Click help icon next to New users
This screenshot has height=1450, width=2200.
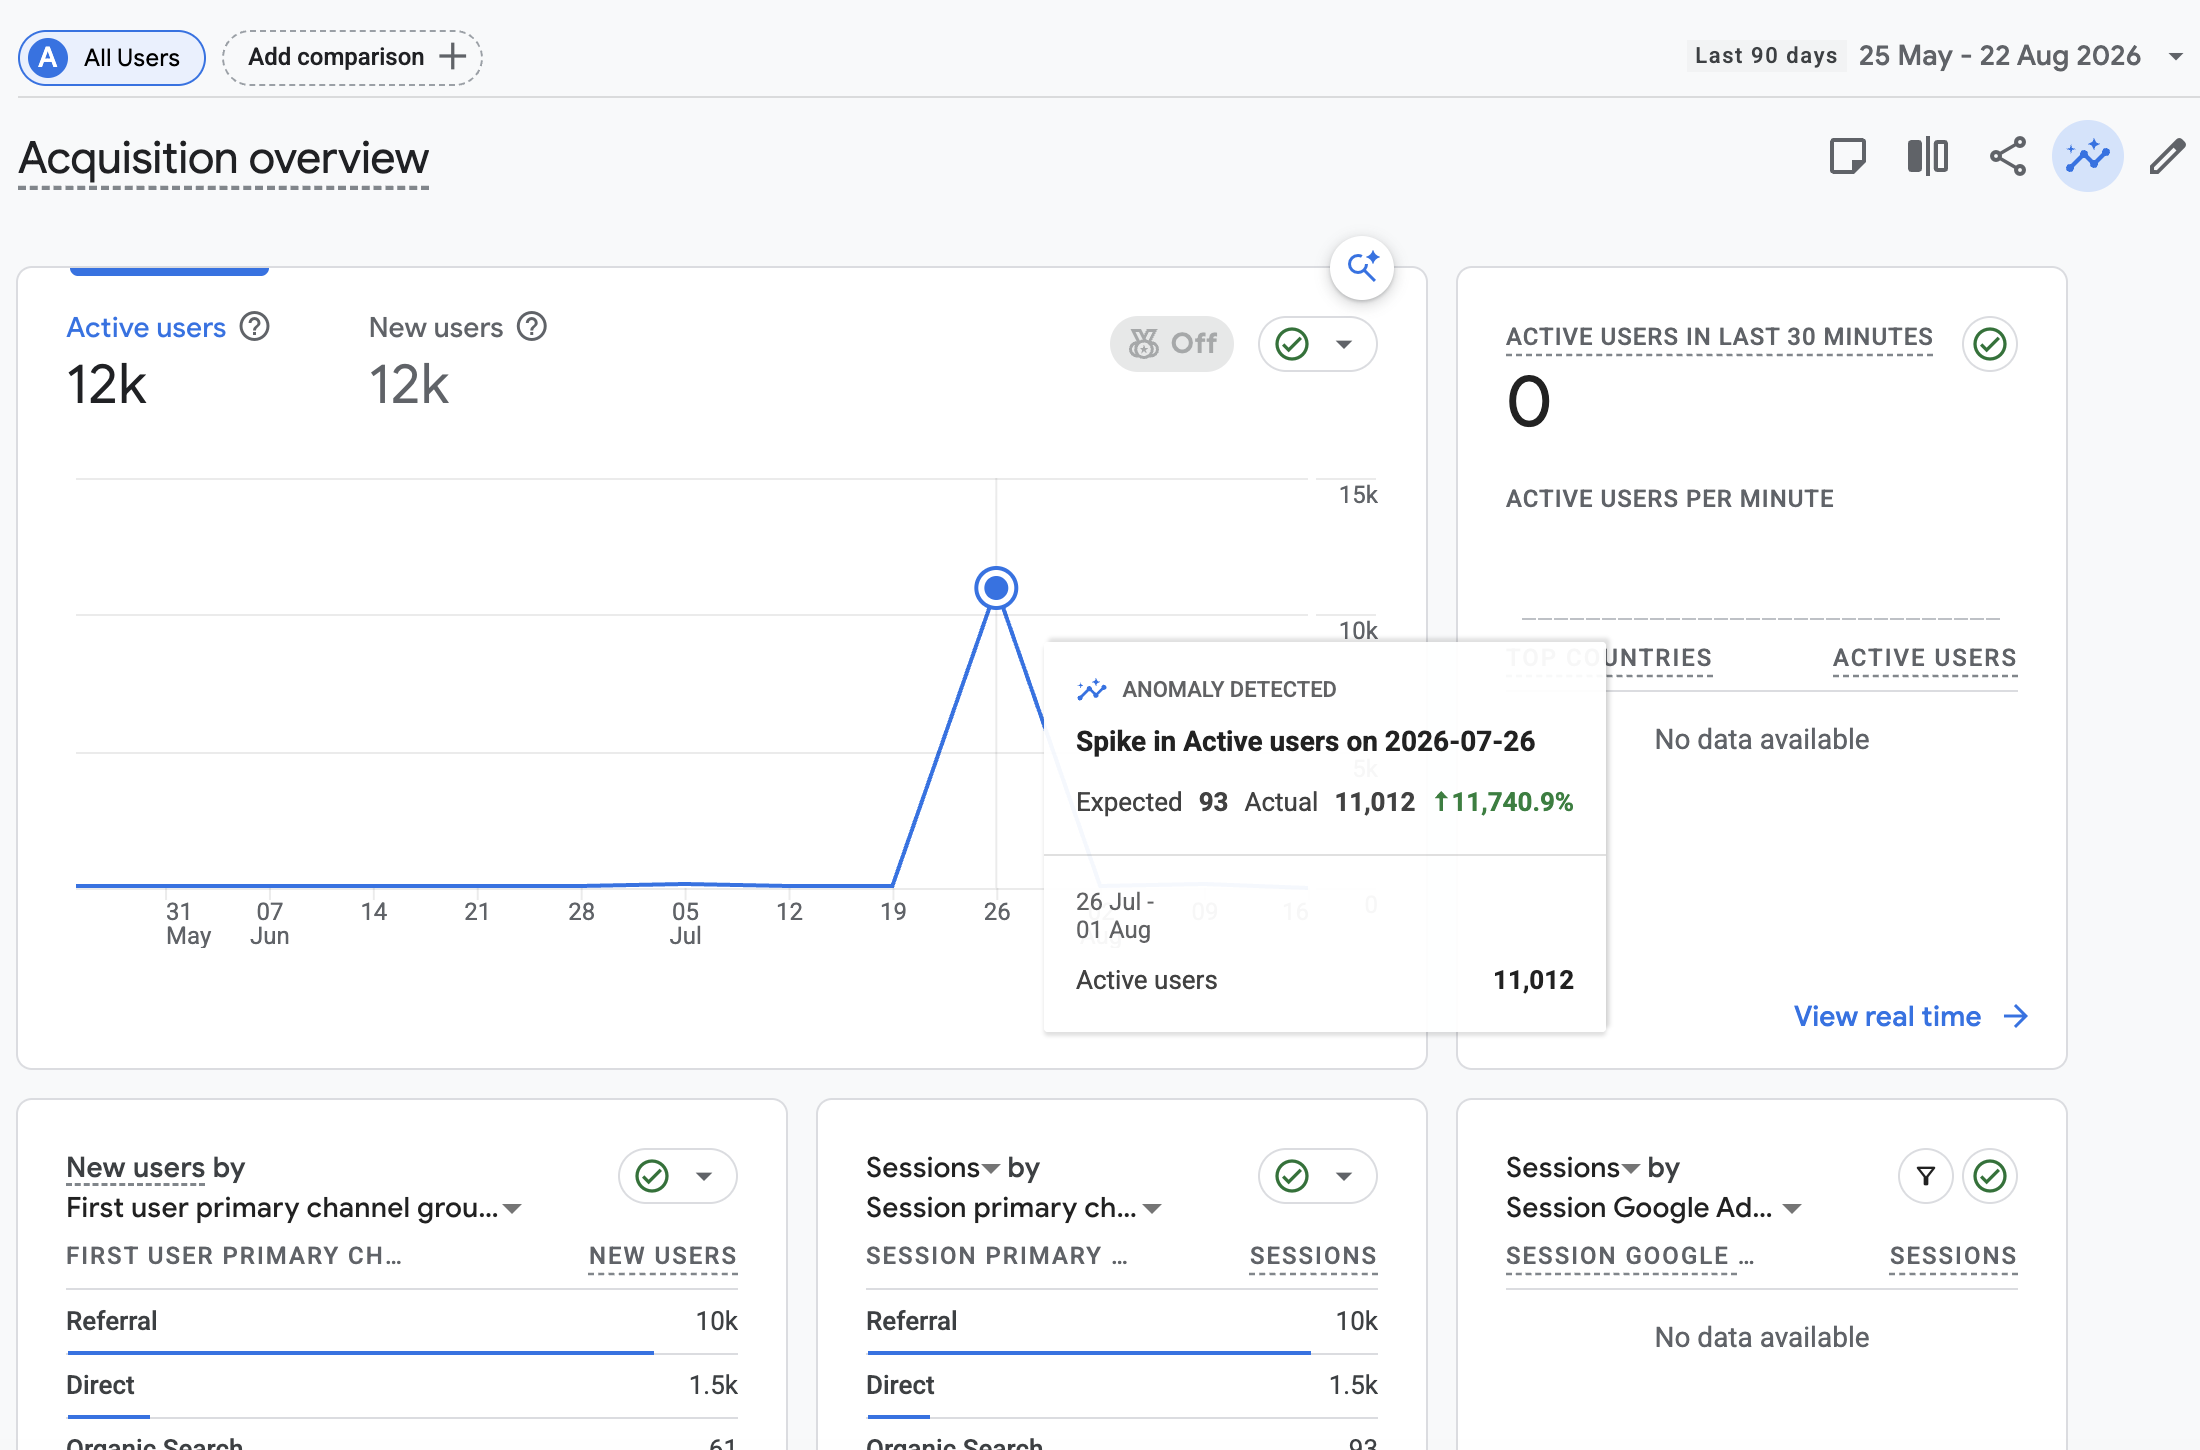[x=532, y=327]
